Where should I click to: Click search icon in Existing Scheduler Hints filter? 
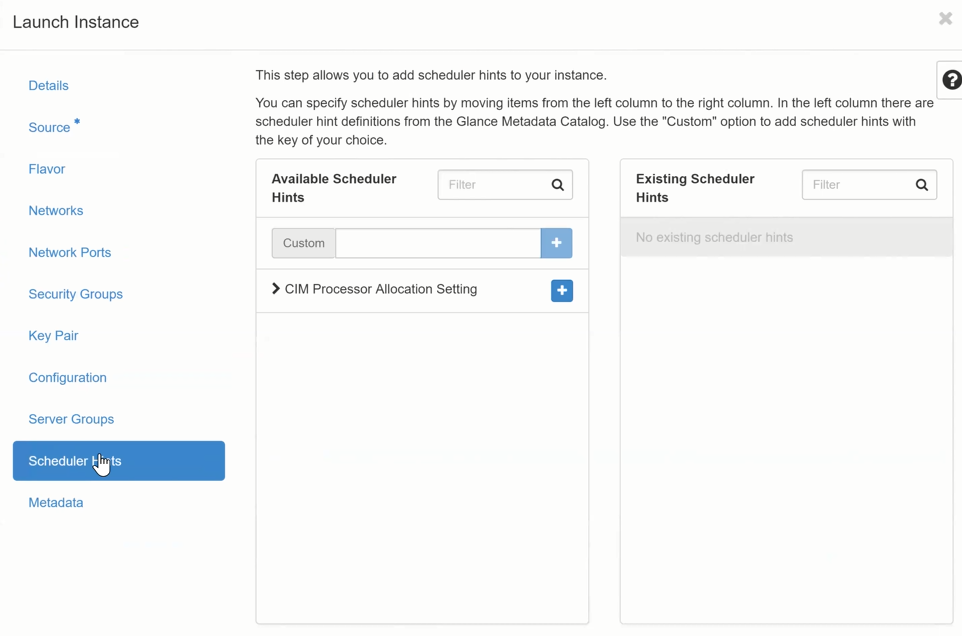click(x=922, y=185)
